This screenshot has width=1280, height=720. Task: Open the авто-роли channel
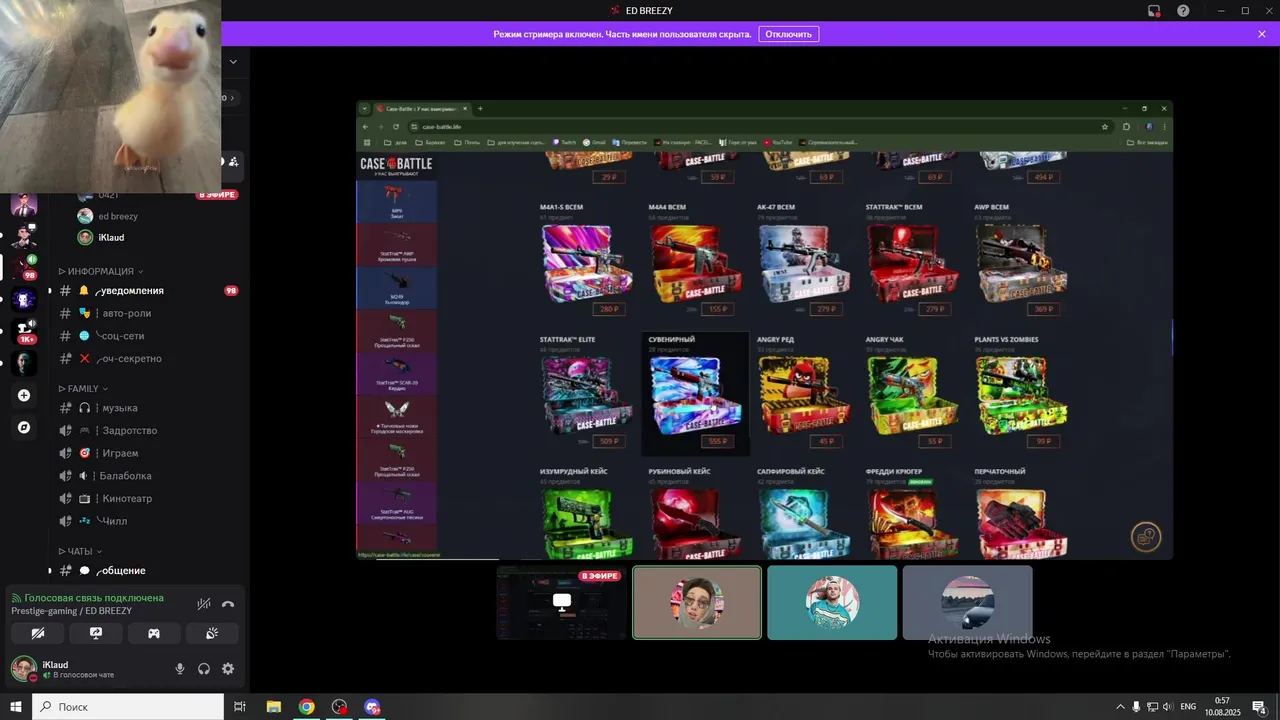(x=149, y=313)
